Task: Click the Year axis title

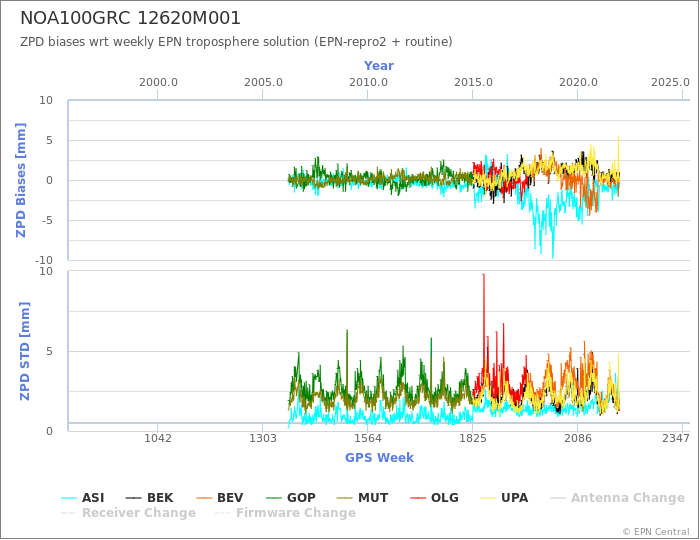Action: click(379, 66)
